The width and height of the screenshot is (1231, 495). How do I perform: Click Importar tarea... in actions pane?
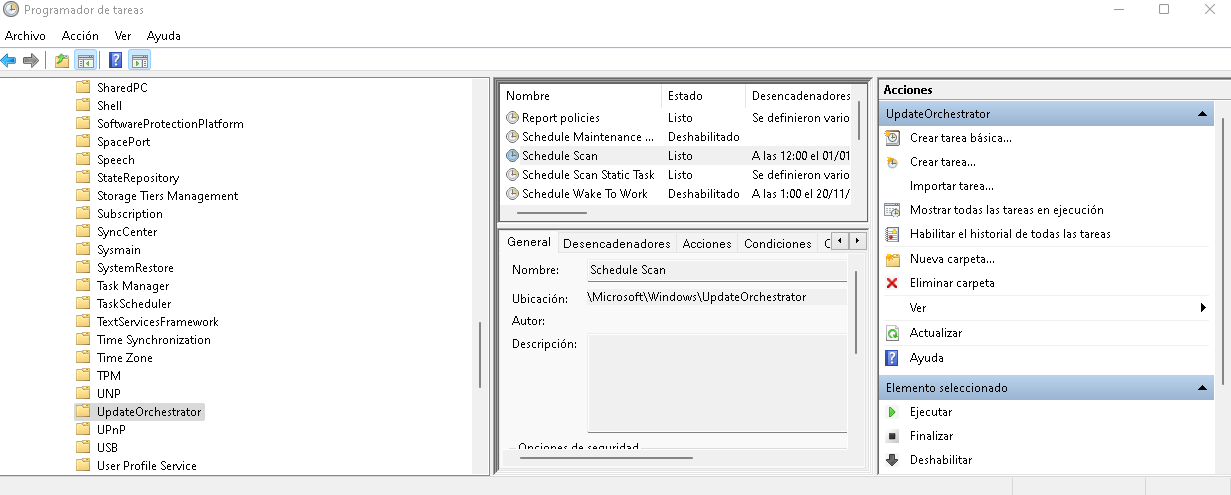(951, 186)
